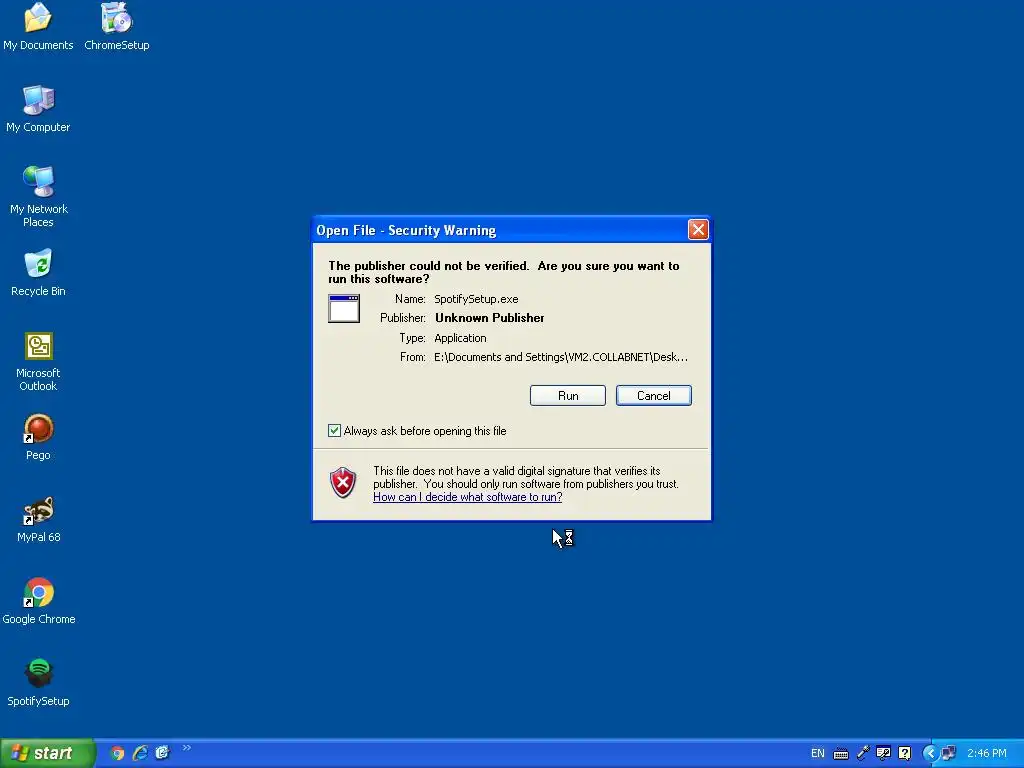Click the 'Unknown Publisher' text

pyautogui.click(x=490, y=318)
